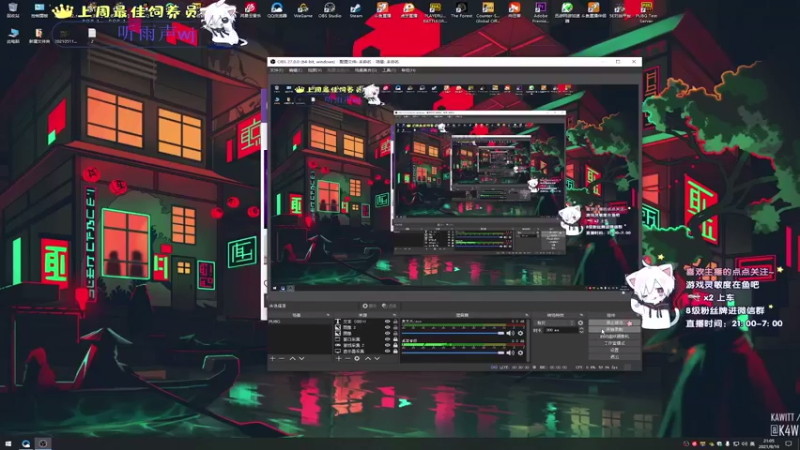Open the QQ Browser desktop icon

277,9
